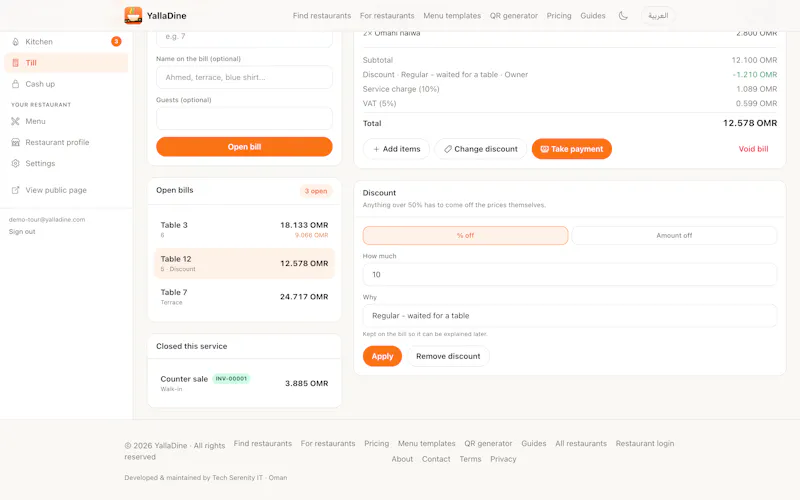Open Find restaurants in top navigation
800x500 pixels.
(322, 16)
